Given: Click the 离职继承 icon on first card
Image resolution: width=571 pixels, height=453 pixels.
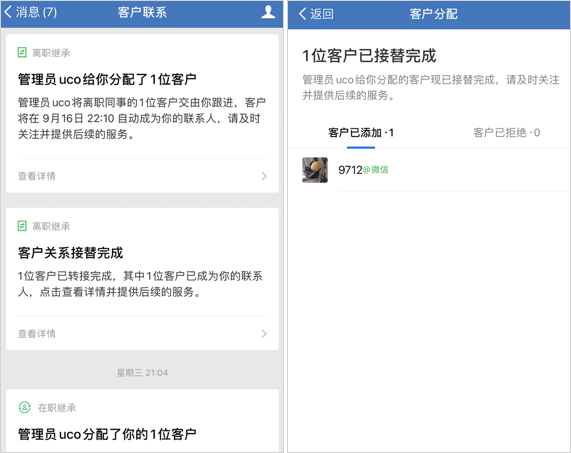Looking at the screenshot, I should [22, 52].
